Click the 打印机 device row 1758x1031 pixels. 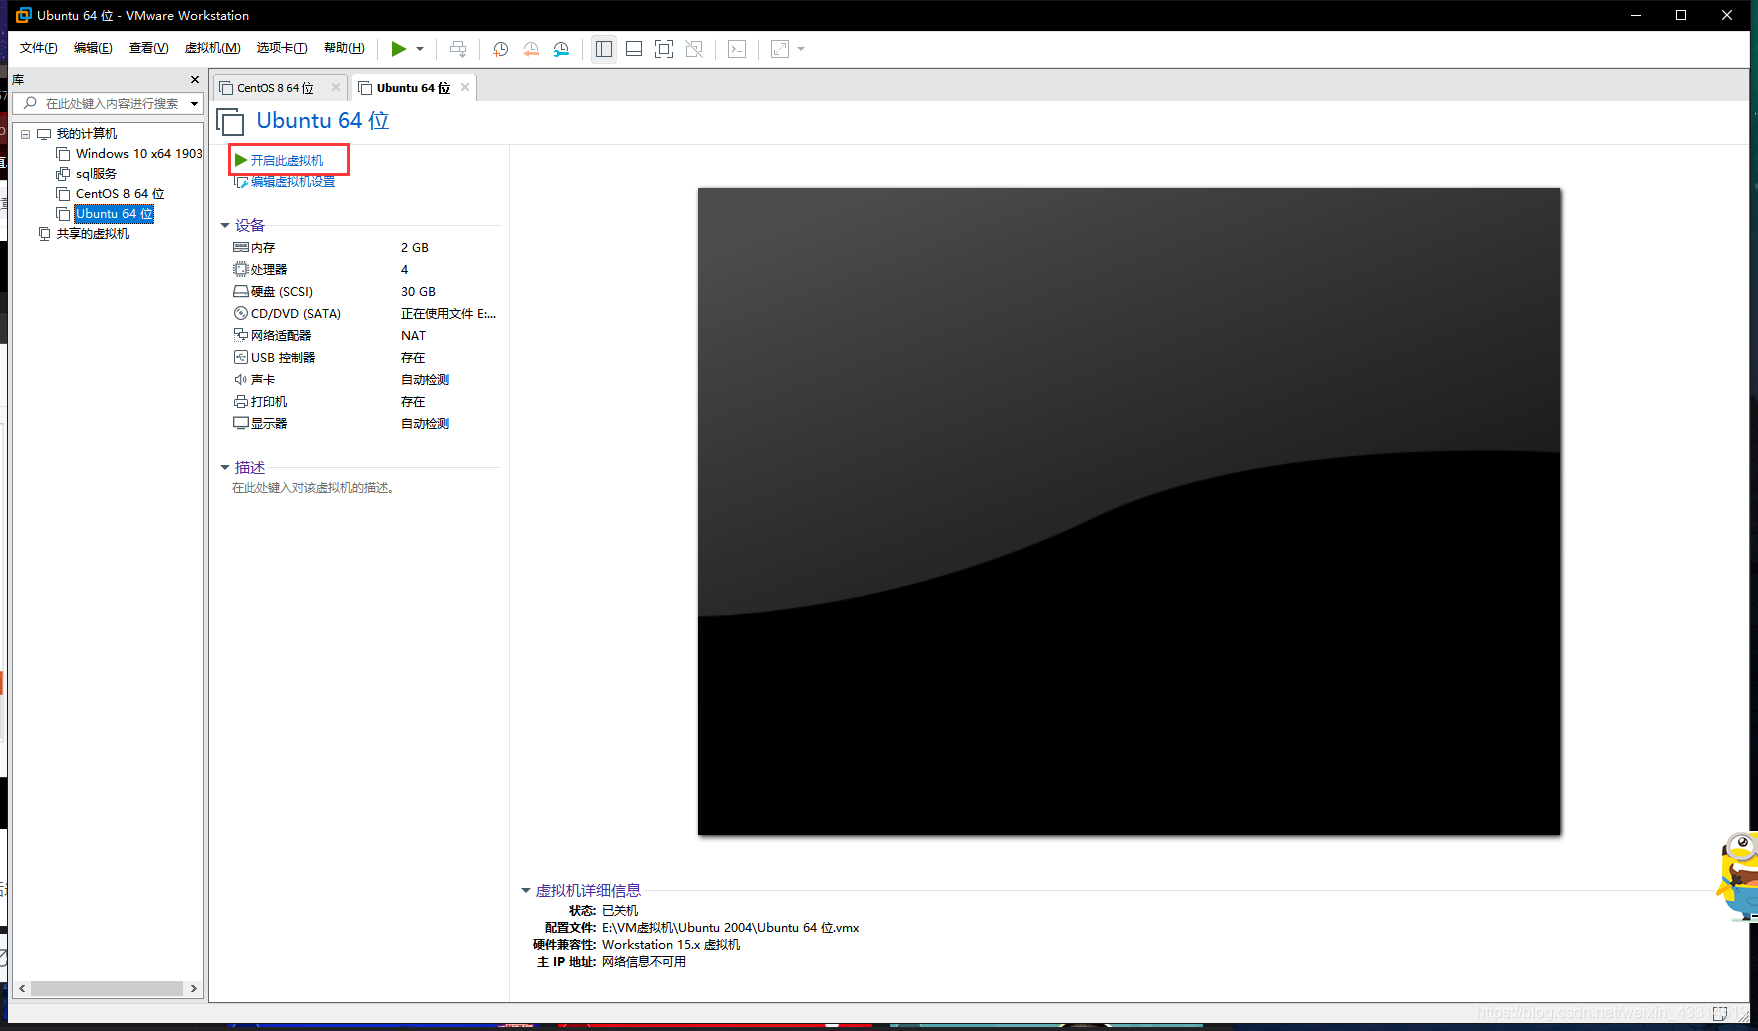tap(365, 402)
